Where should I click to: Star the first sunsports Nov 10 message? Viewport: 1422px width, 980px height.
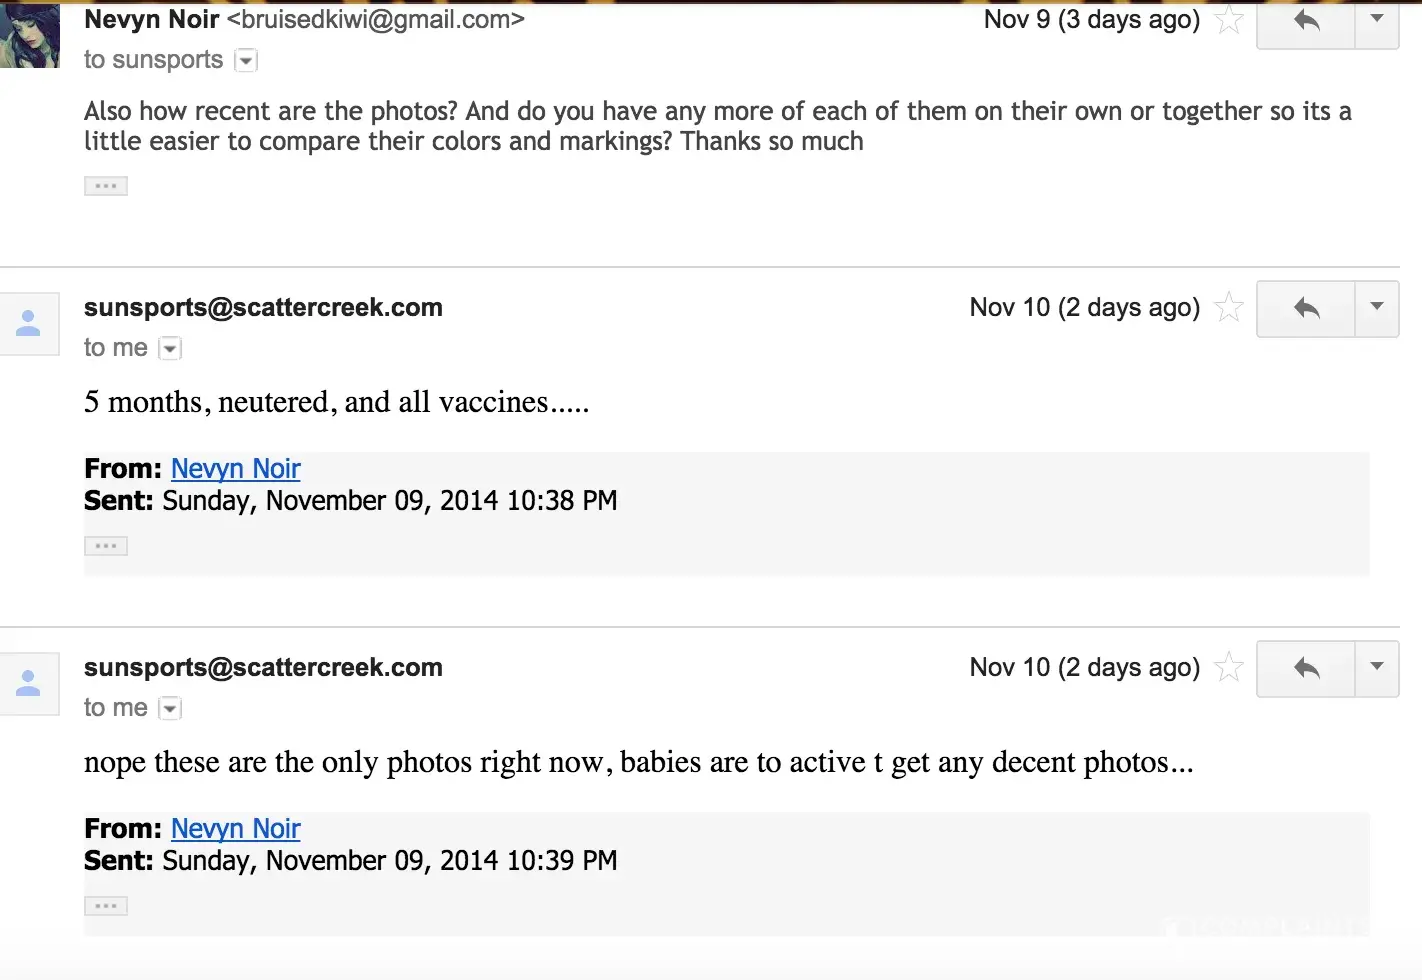click(1228, 307)
